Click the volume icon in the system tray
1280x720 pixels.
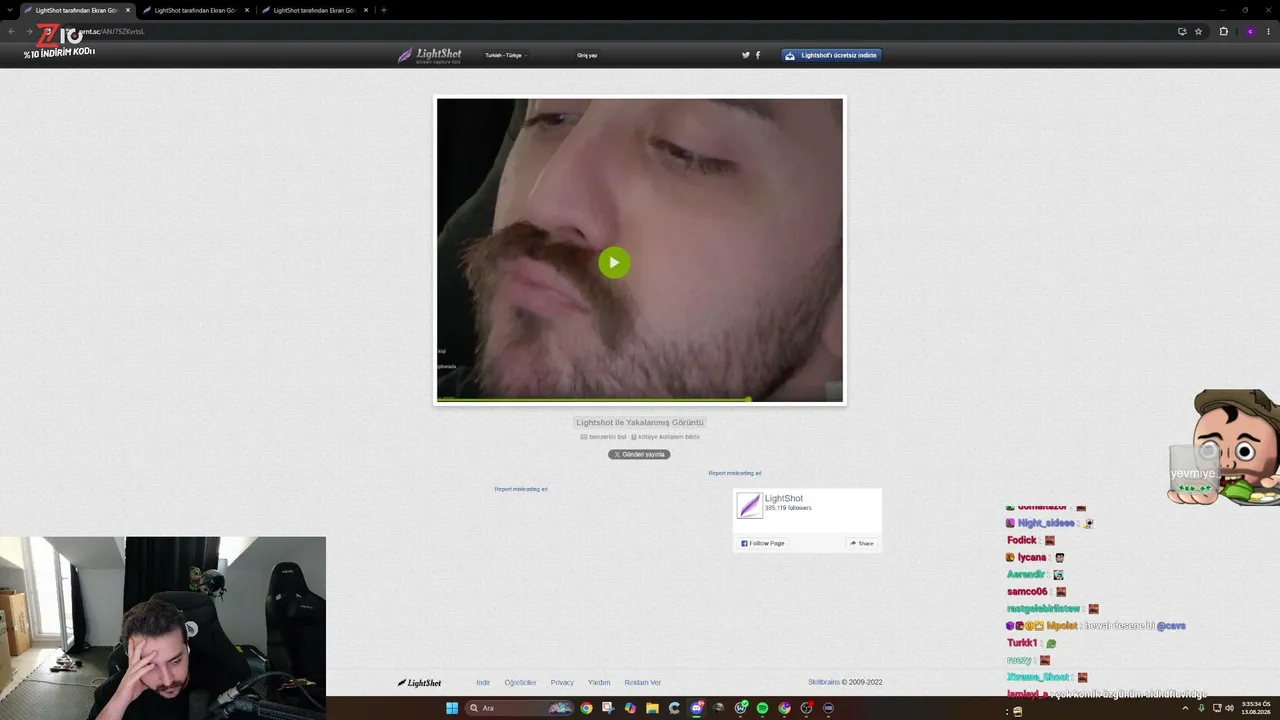(x=1229, y=708)
